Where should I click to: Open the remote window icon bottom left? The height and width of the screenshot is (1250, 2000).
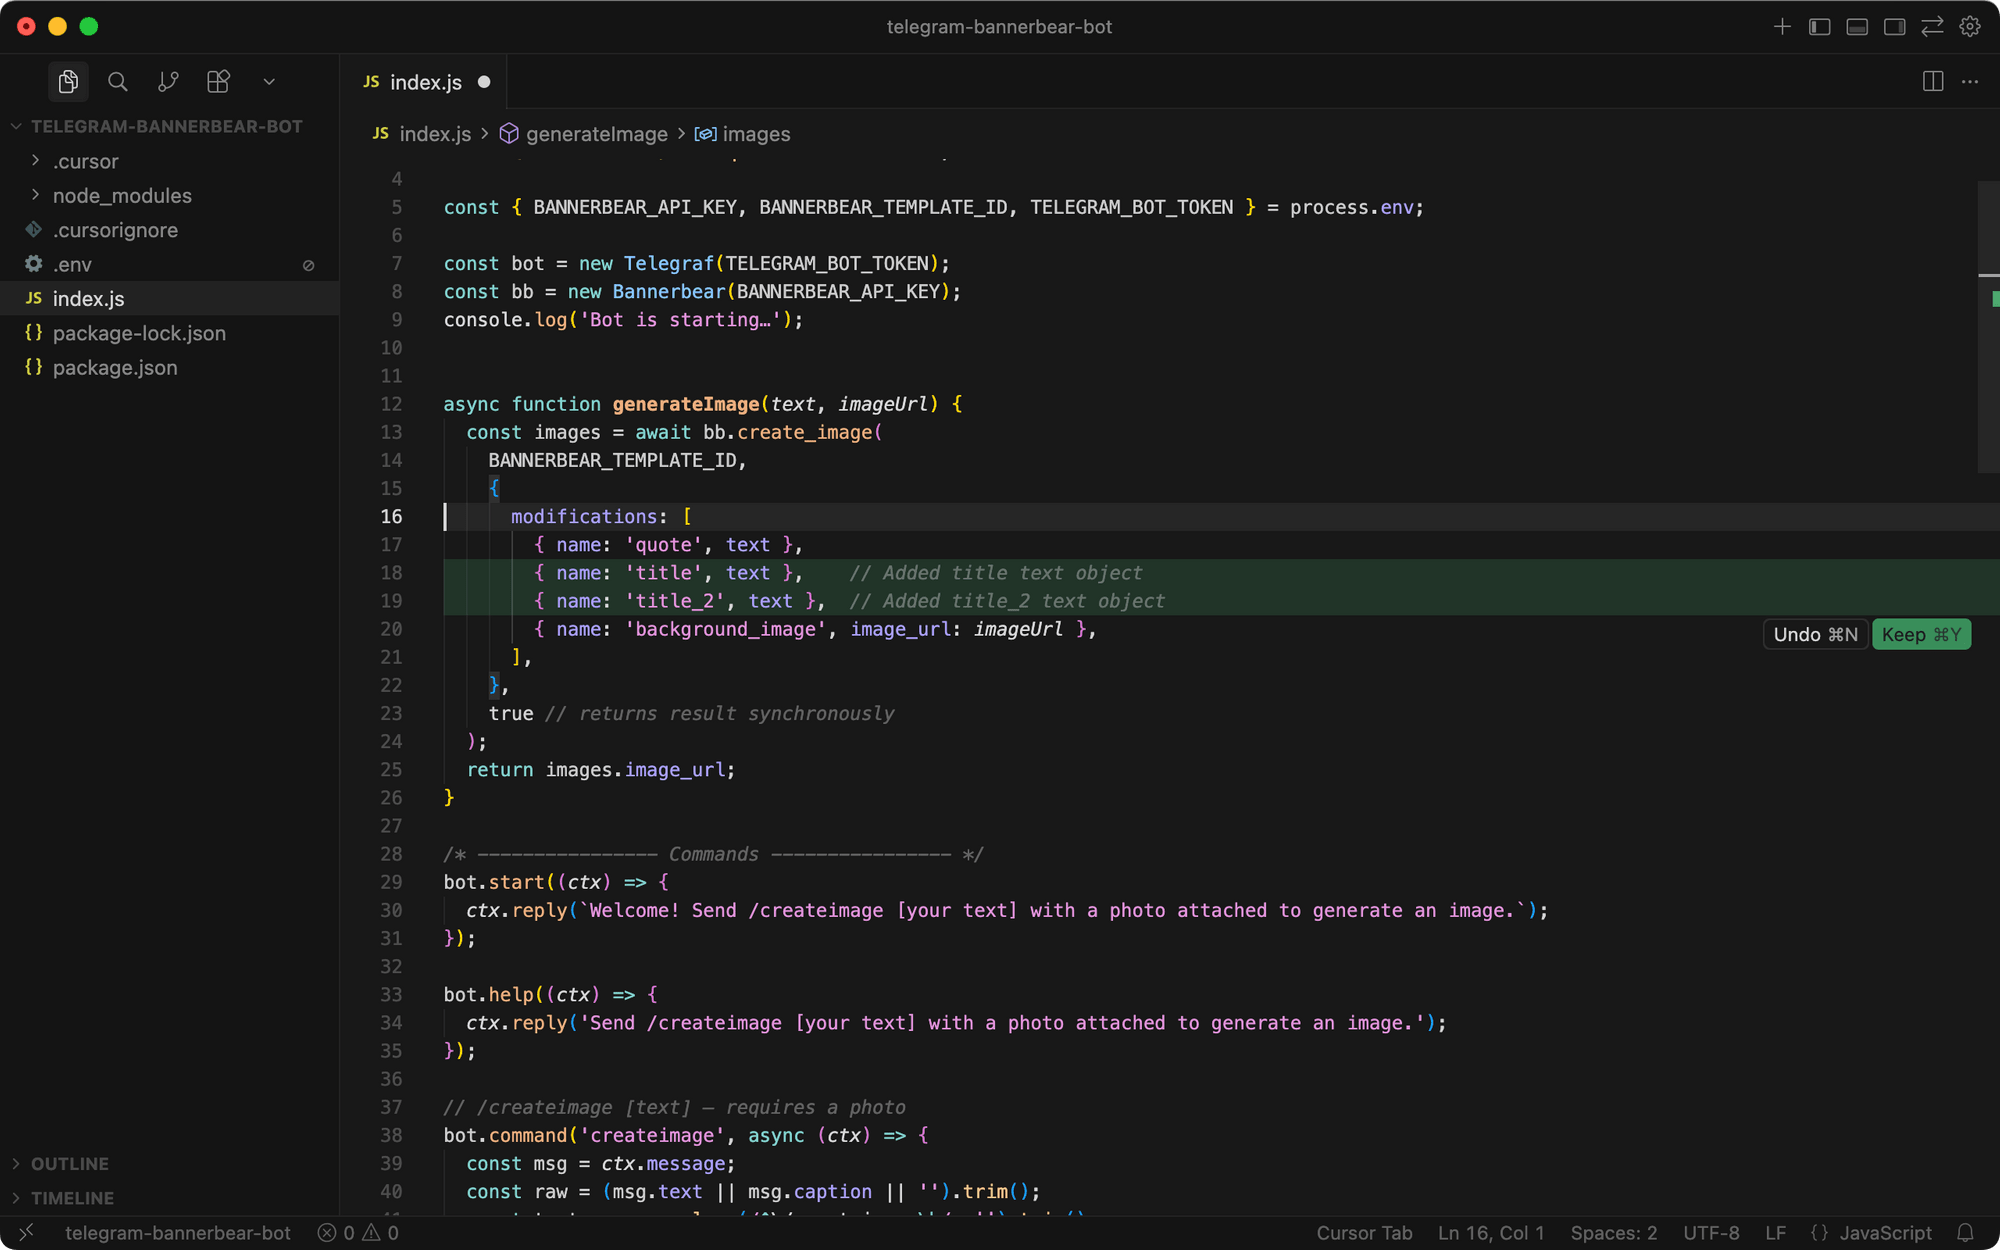(x=26, y=1232)
